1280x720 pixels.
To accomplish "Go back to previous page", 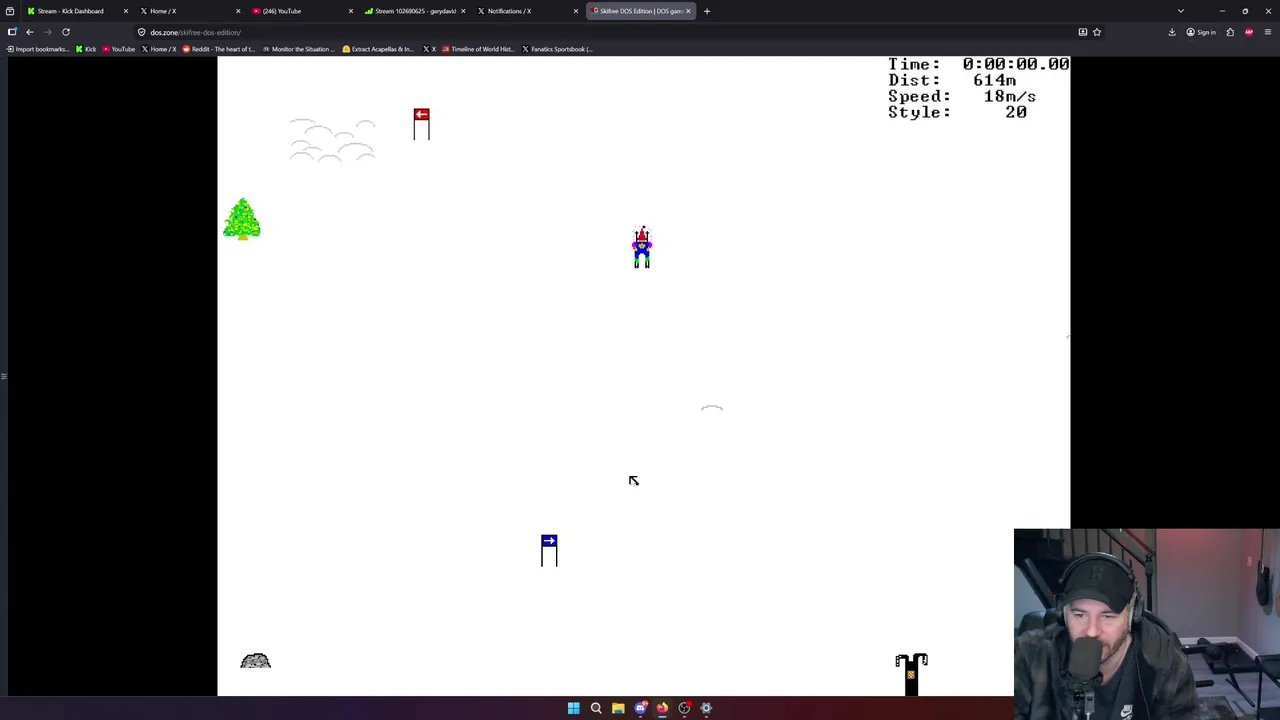I will tap(30, 32).
